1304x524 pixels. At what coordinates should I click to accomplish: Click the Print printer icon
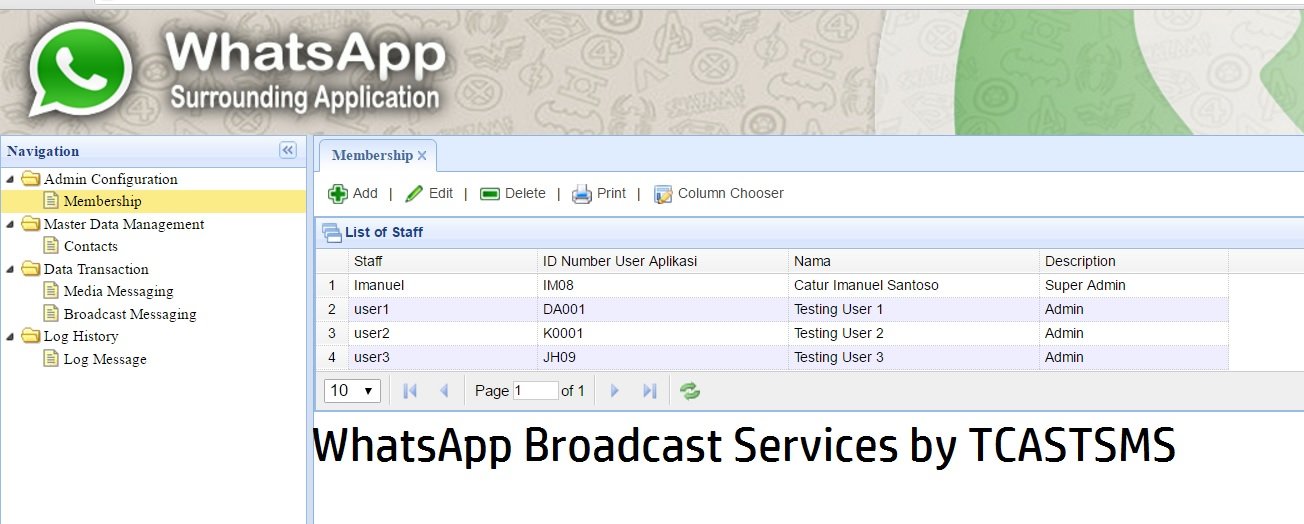click(582, 194)
